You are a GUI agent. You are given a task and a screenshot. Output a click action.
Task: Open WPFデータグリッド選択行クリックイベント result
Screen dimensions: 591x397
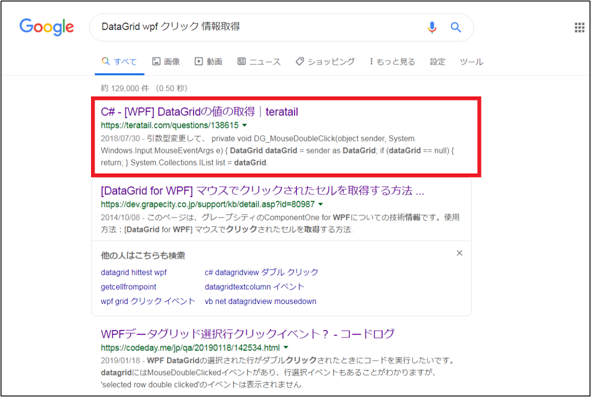click(x=248, y=334)
